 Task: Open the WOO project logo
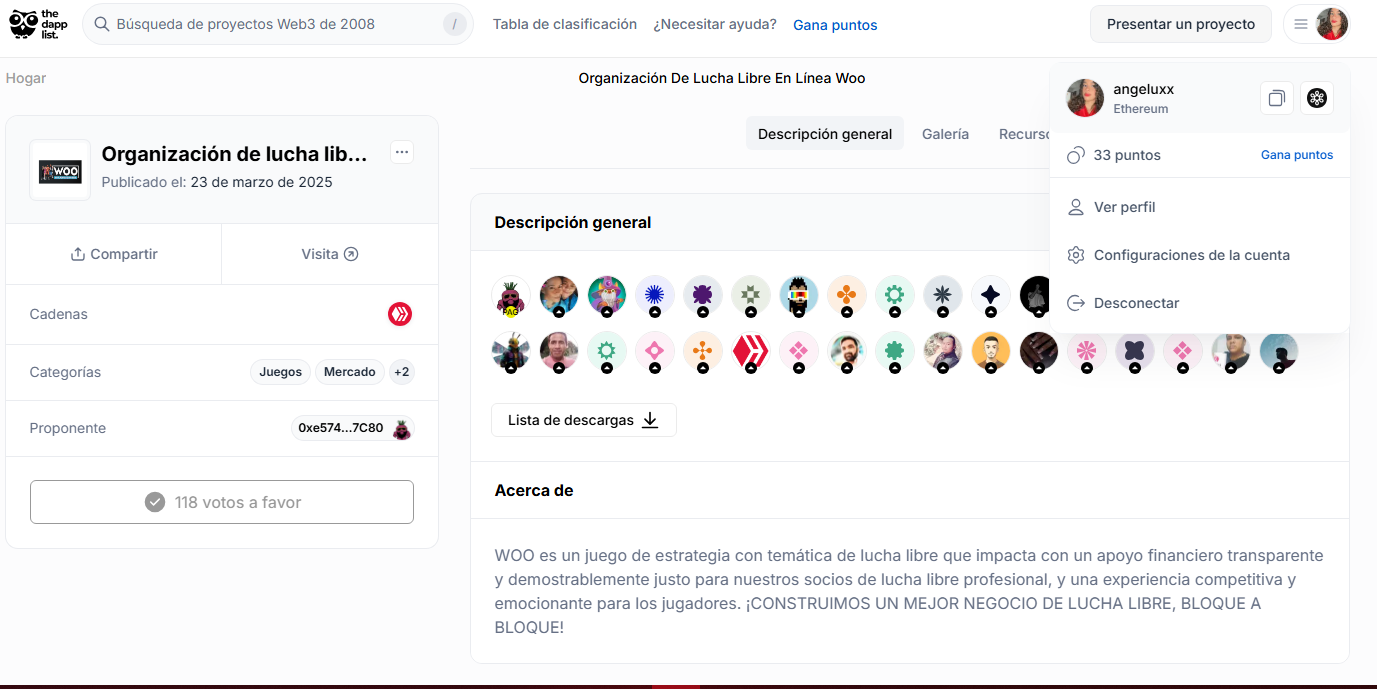[x=60, y=170]
